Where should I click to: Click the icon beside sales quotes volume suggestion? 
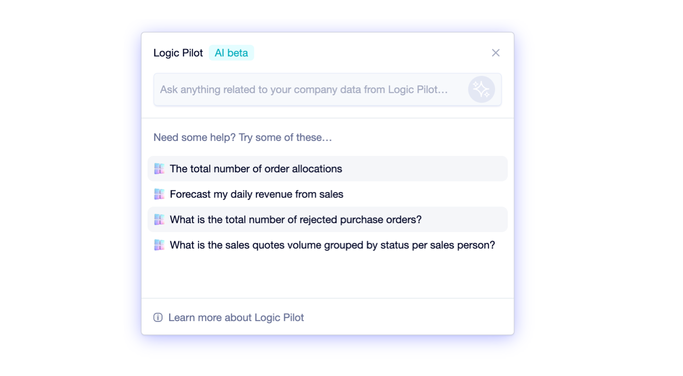pyautogui.click(x=159, y=245)
